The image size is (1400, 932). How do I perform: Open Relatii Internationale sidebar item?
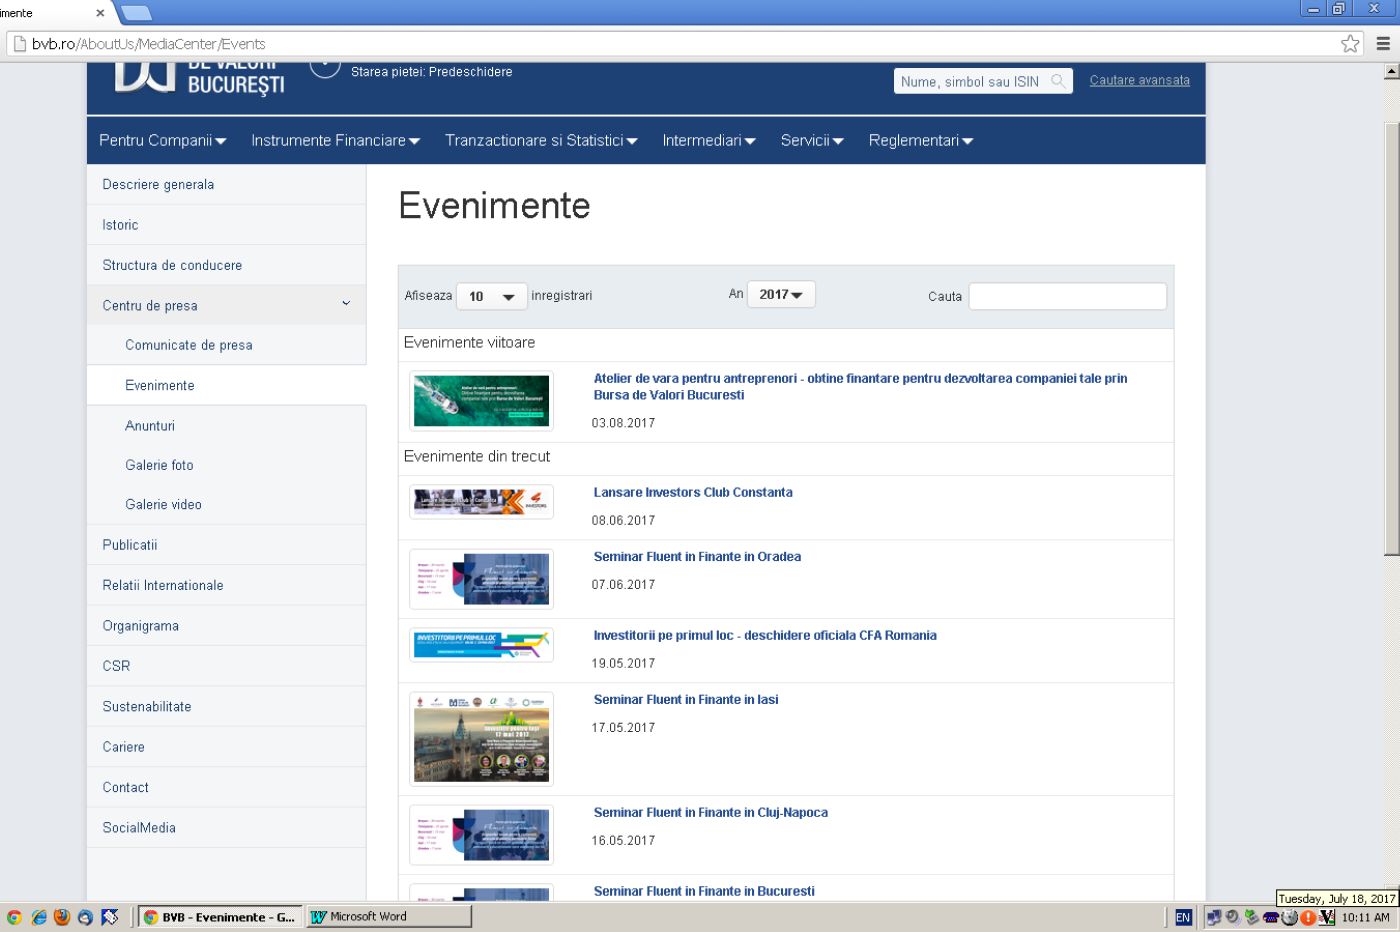226,585
